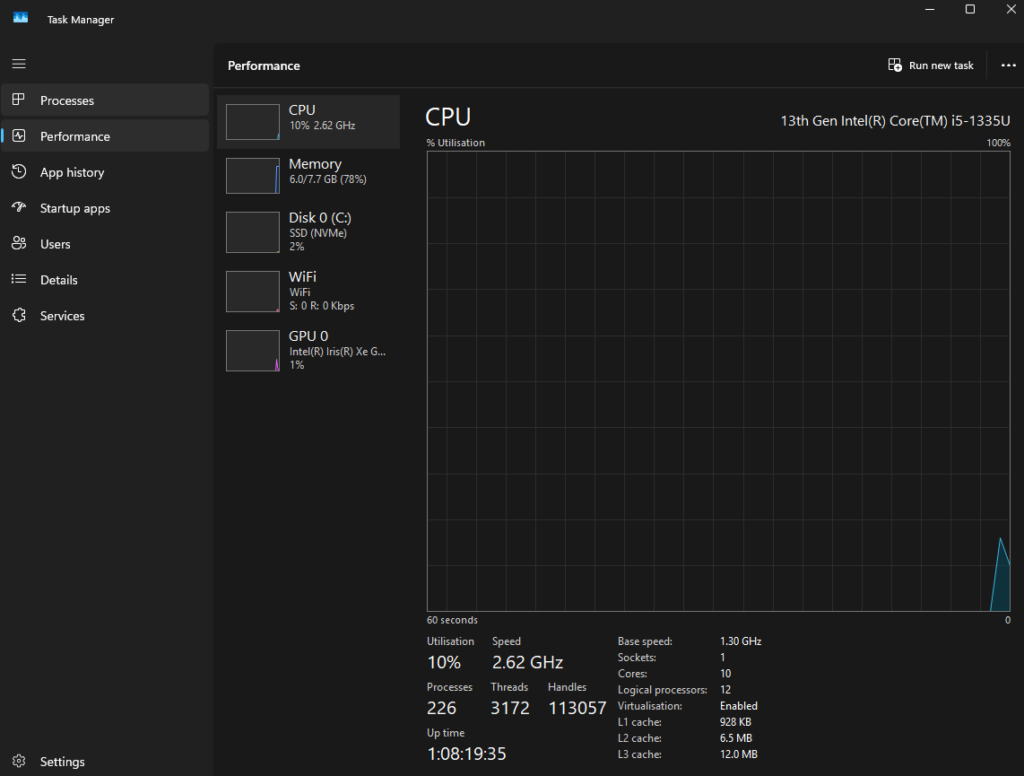This screenshot has height=776, width=1024.
Task: Close the Task Manager window
Action: pos(1010,9)
